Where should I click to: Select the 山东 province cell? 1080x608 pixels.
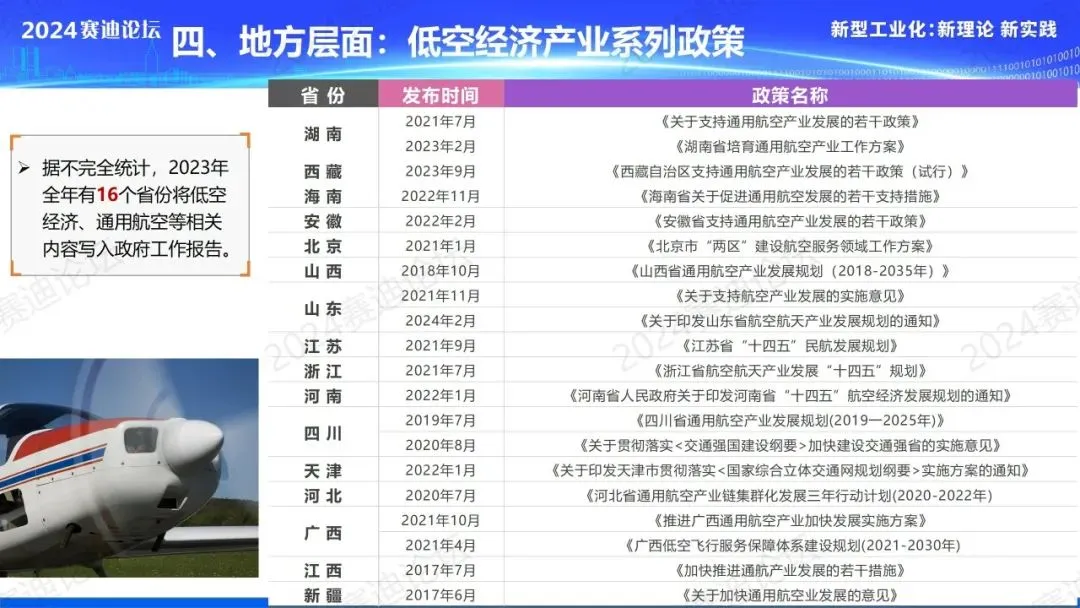point(323,308)
